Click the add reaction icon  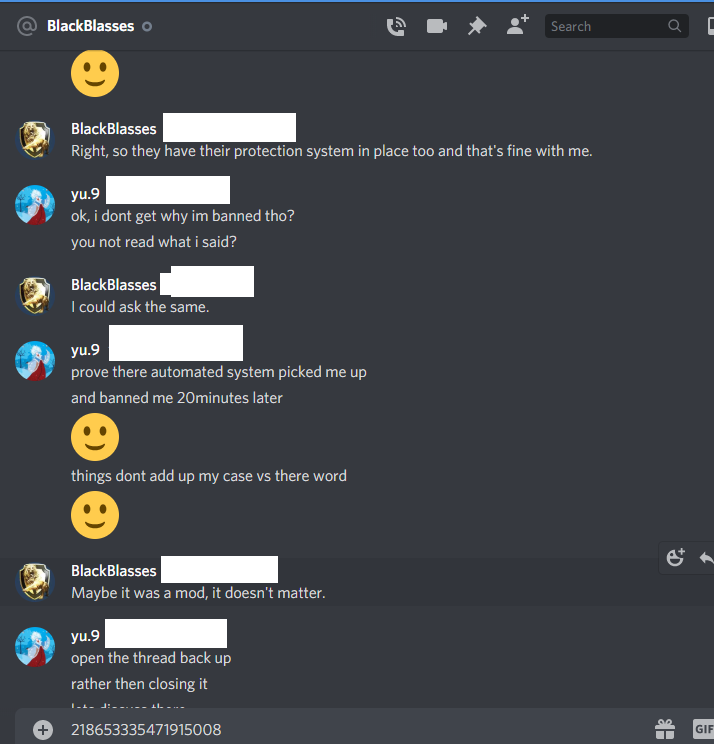tap(676, 557)
